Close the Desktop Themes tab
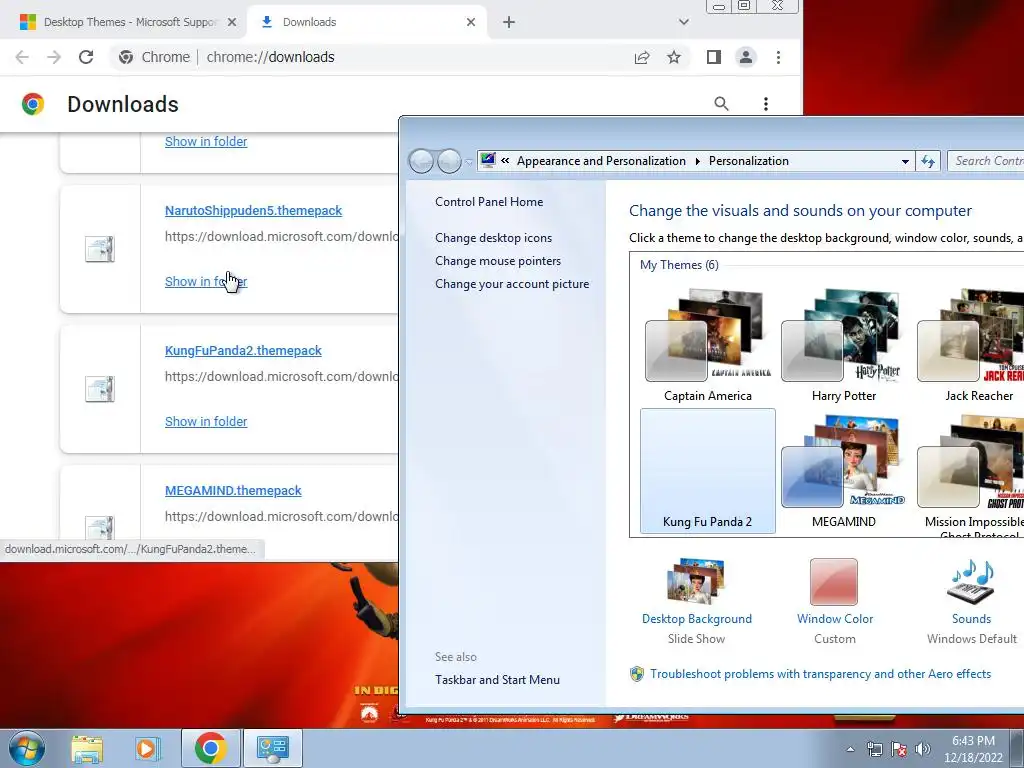The width and height of the screenshot is (1024, 768). (x=232, y=22)
